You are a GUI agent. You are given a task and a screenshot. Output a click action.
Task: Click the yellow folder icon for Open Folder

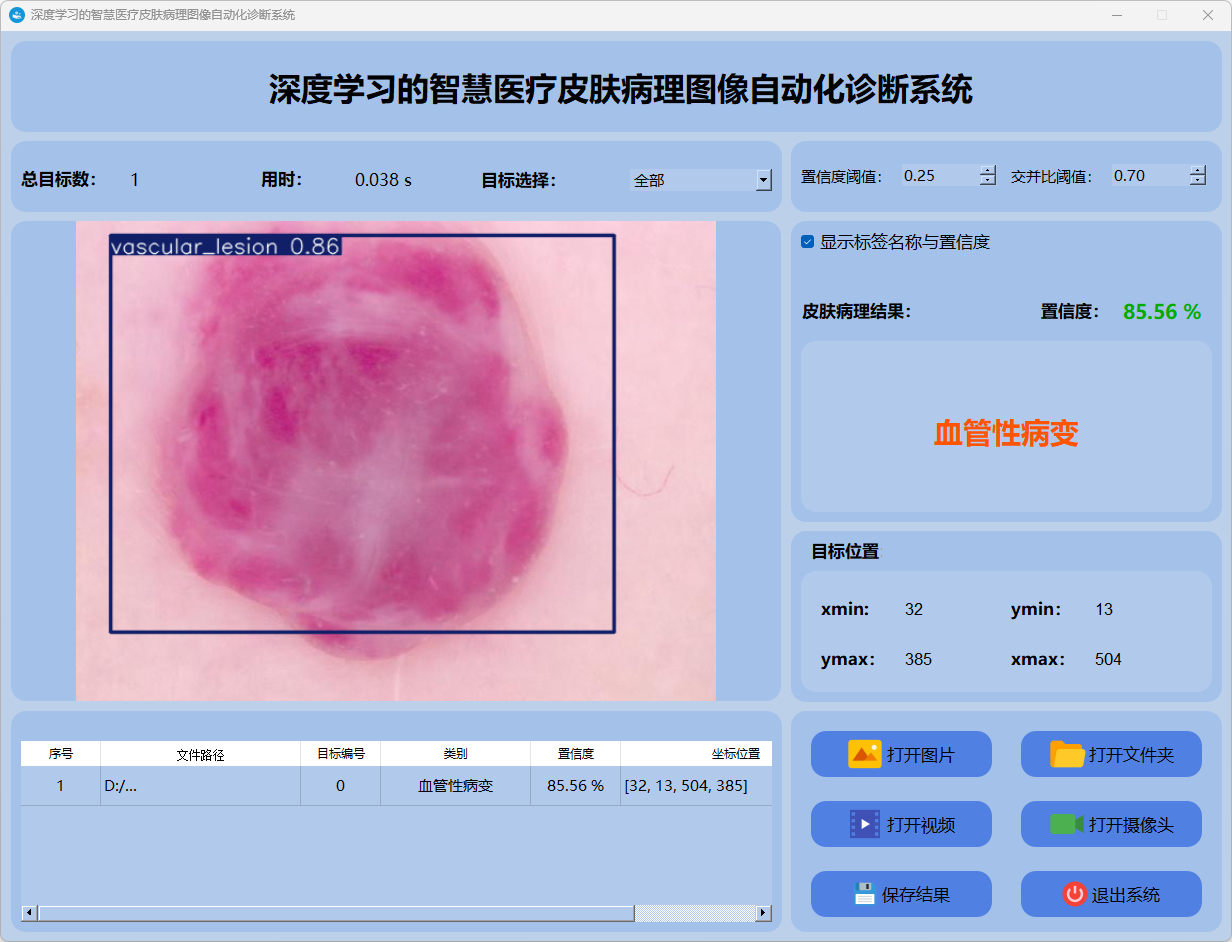click(x=1067, y=754)
